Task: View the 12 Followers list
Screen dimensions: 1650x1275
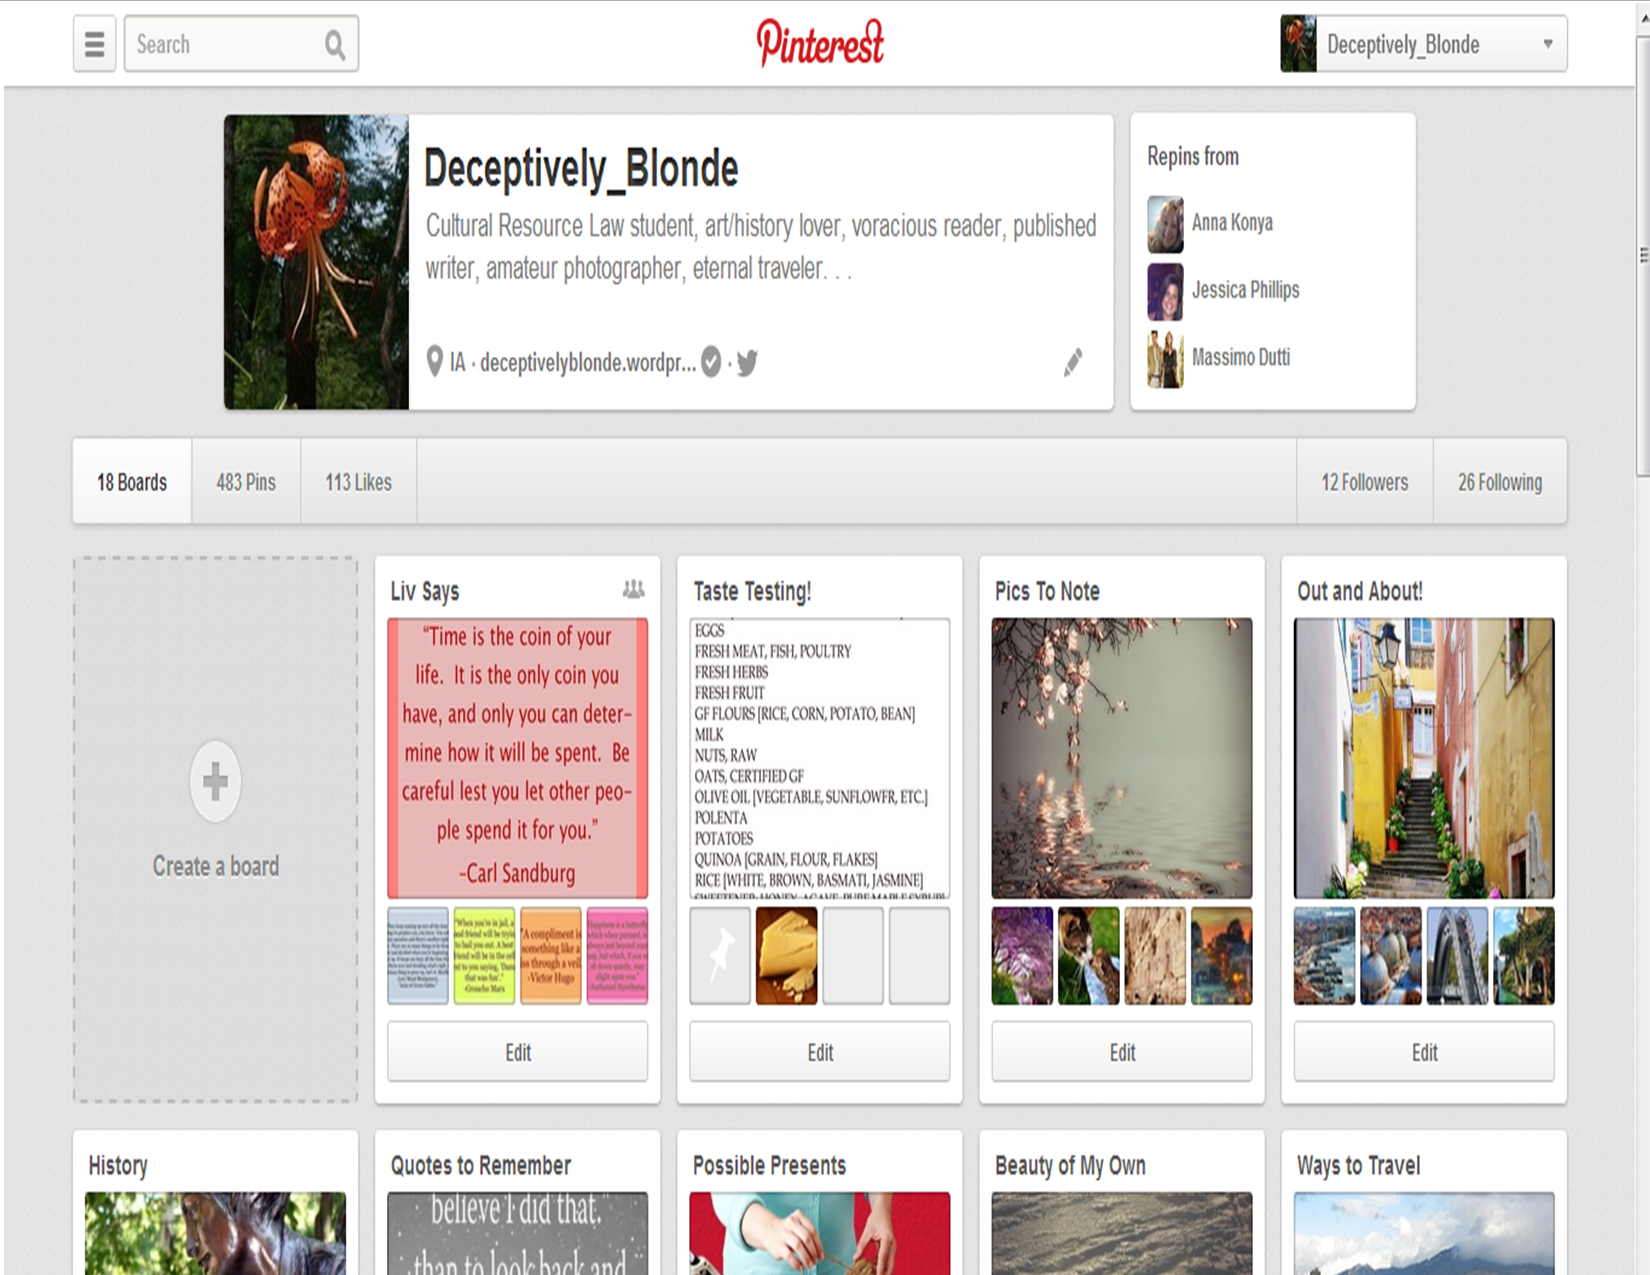Action: (x=1364, y=482)
